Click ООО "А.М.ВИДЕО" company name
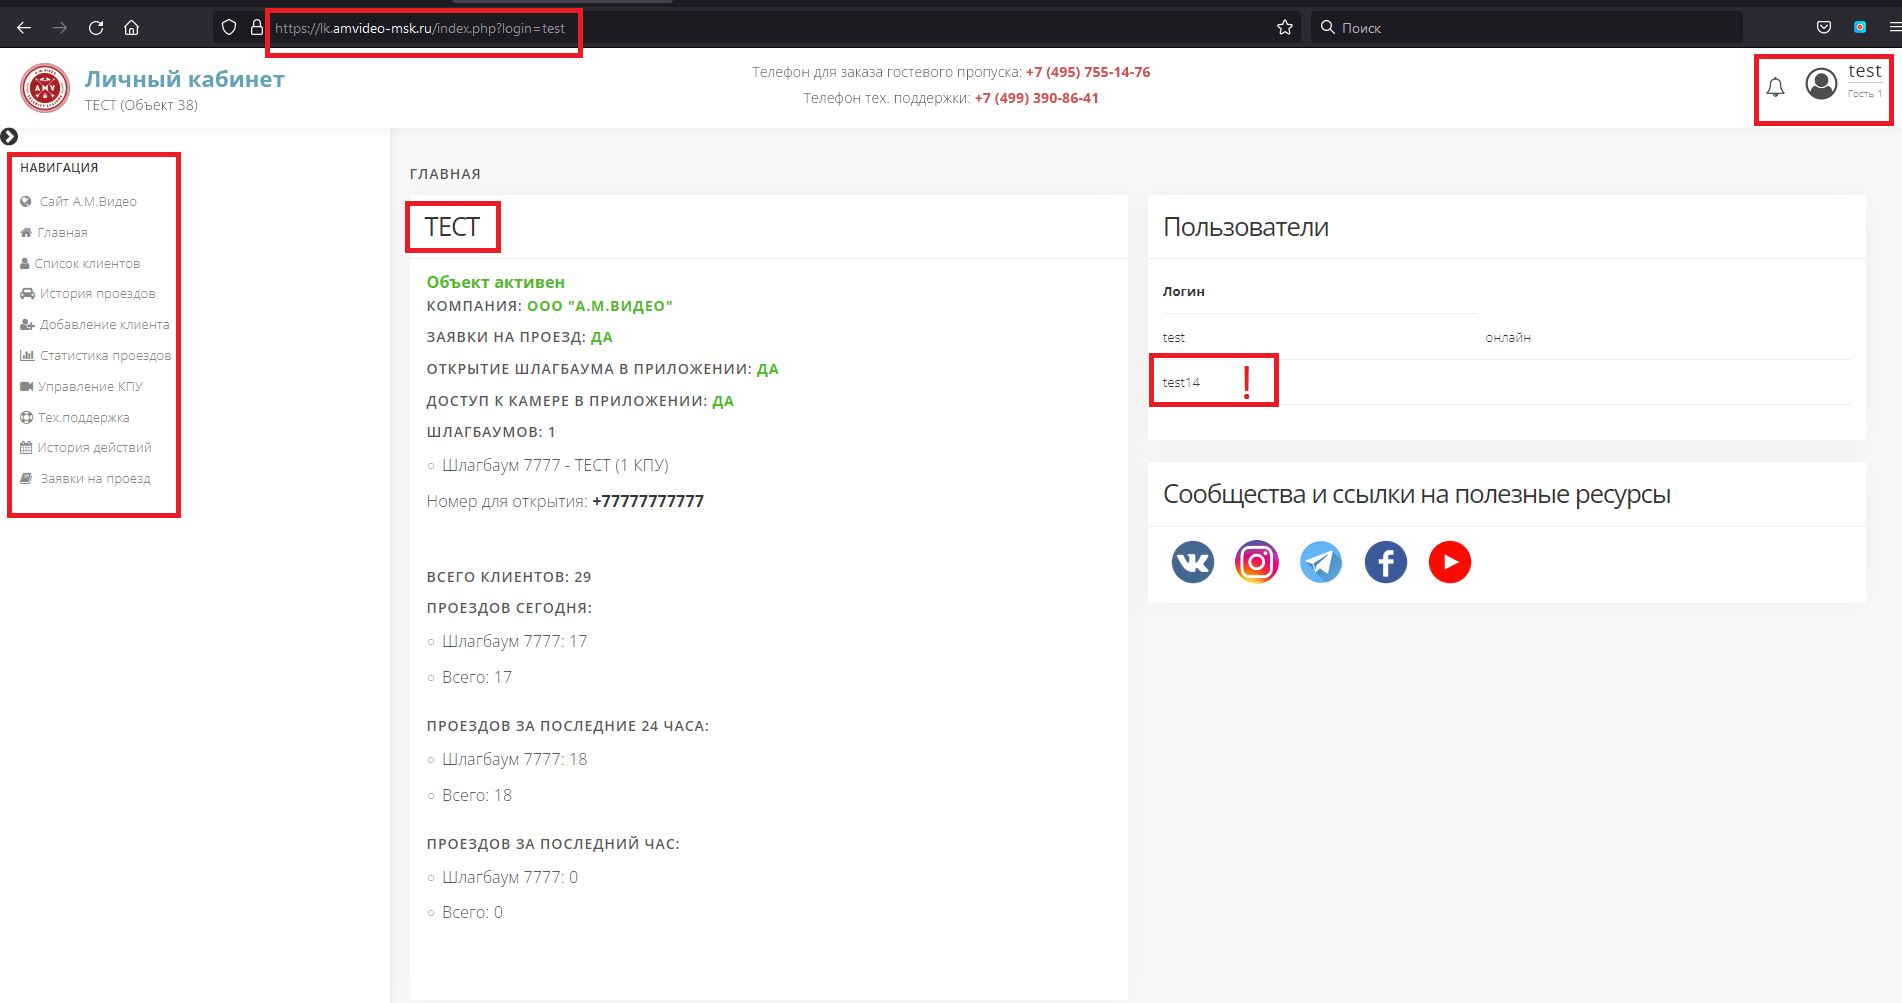The image size is (1902, 1003). (x=600, y=306)
